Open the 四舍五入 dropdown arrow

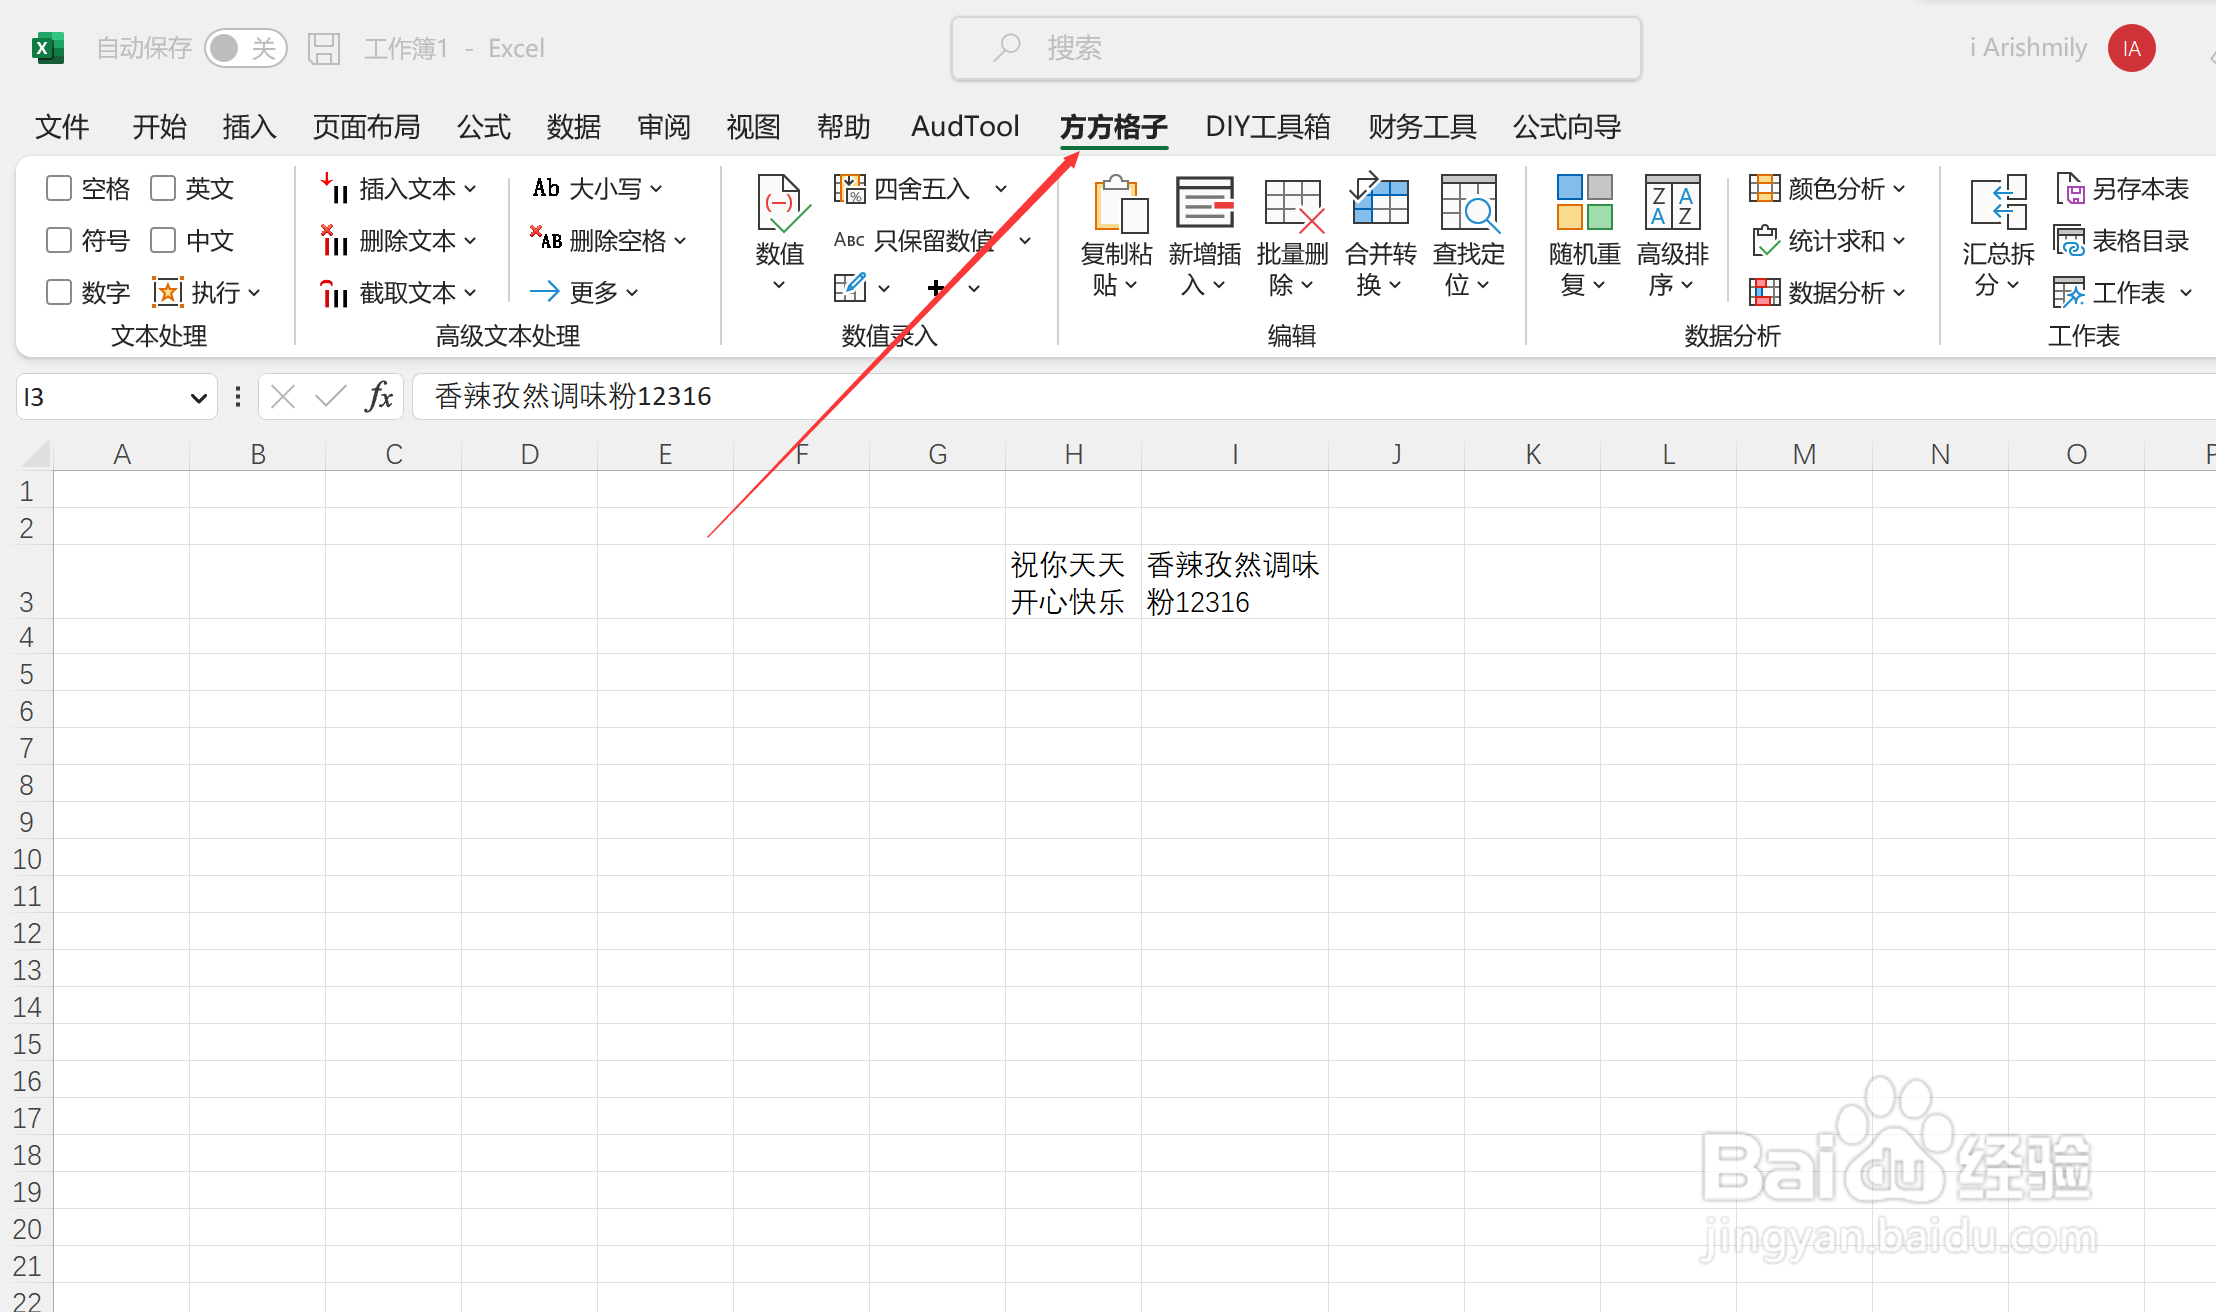pyautogui.click(x=1001, y=189)
